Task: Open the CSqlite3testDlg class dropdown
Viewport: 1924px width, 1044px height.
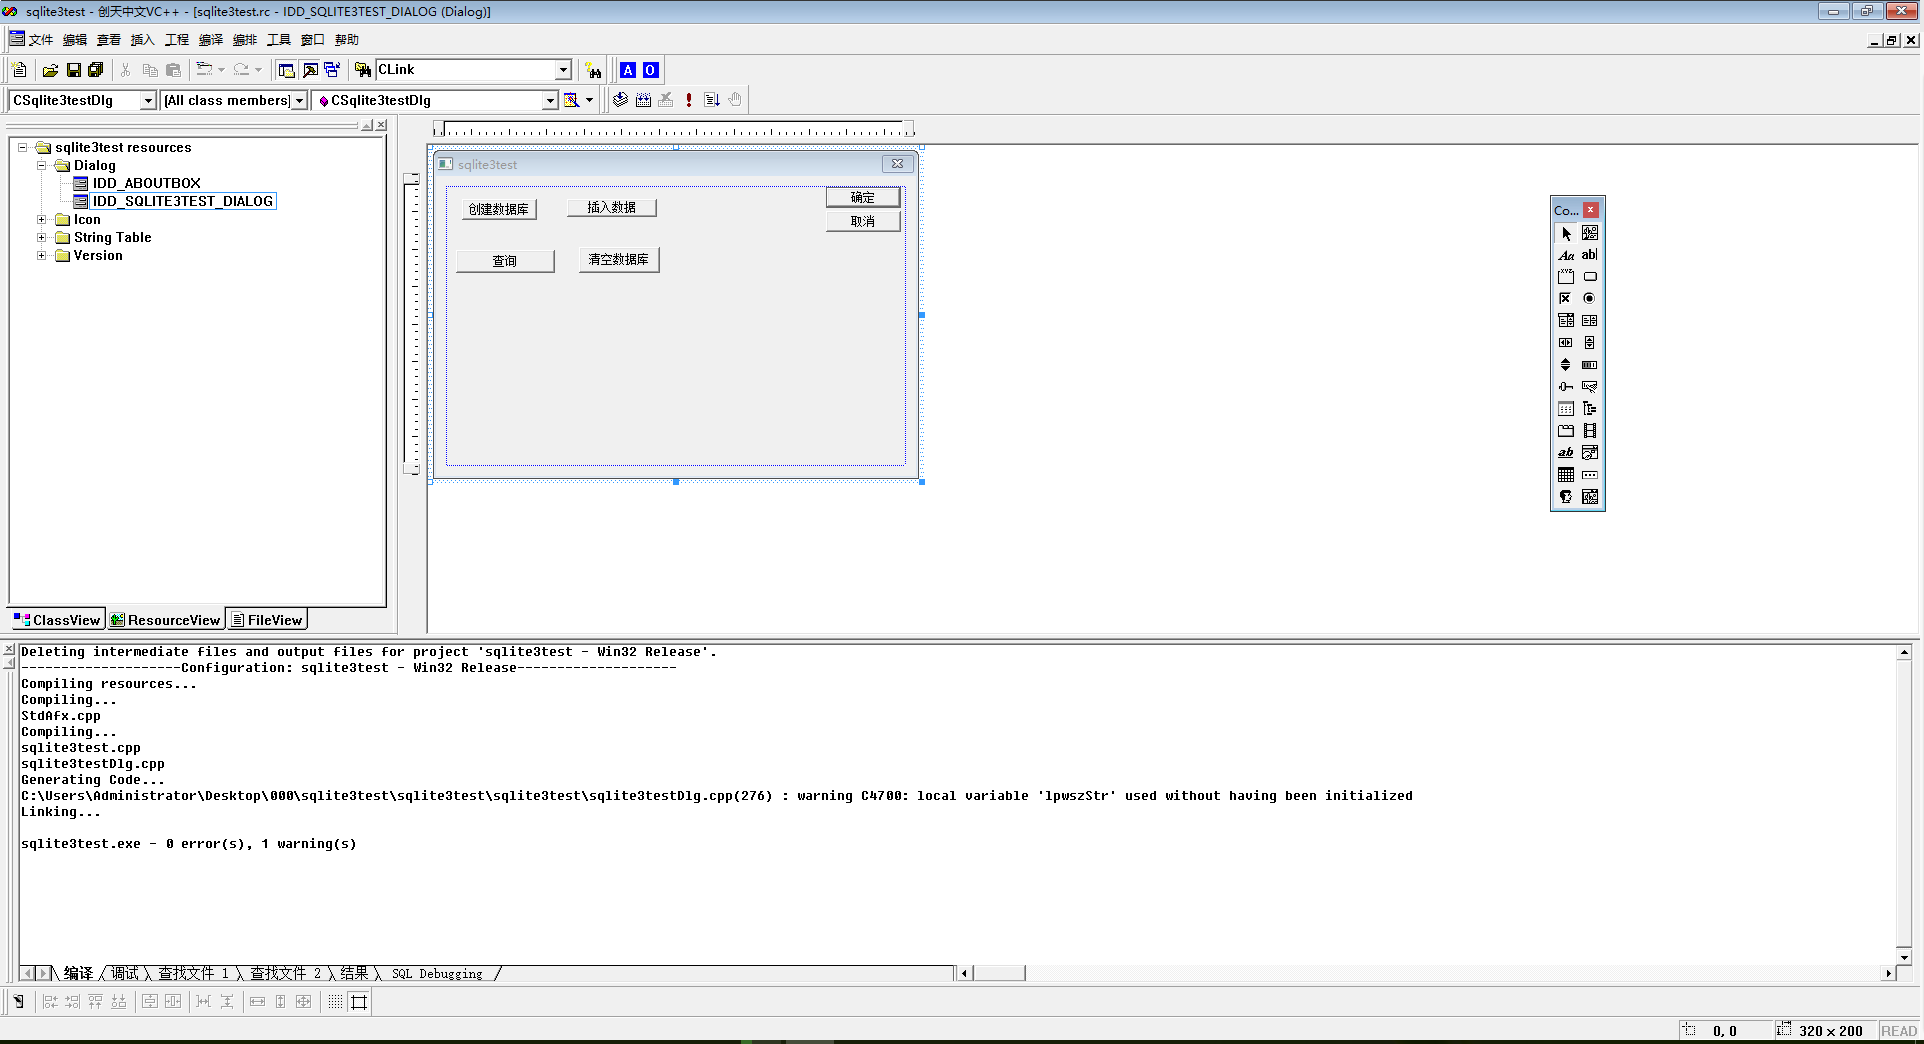Action: click(x=148, y=100)
